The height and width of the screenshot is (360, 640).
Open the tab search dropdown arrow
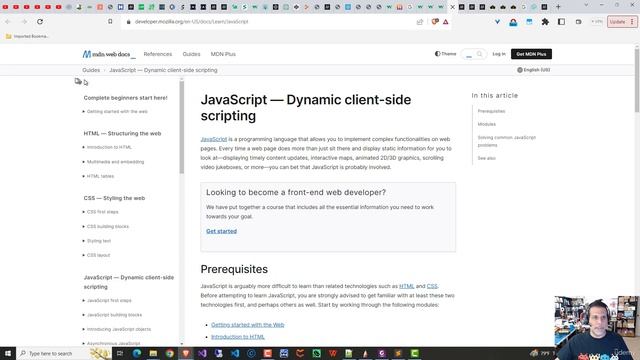pos(586,5)
